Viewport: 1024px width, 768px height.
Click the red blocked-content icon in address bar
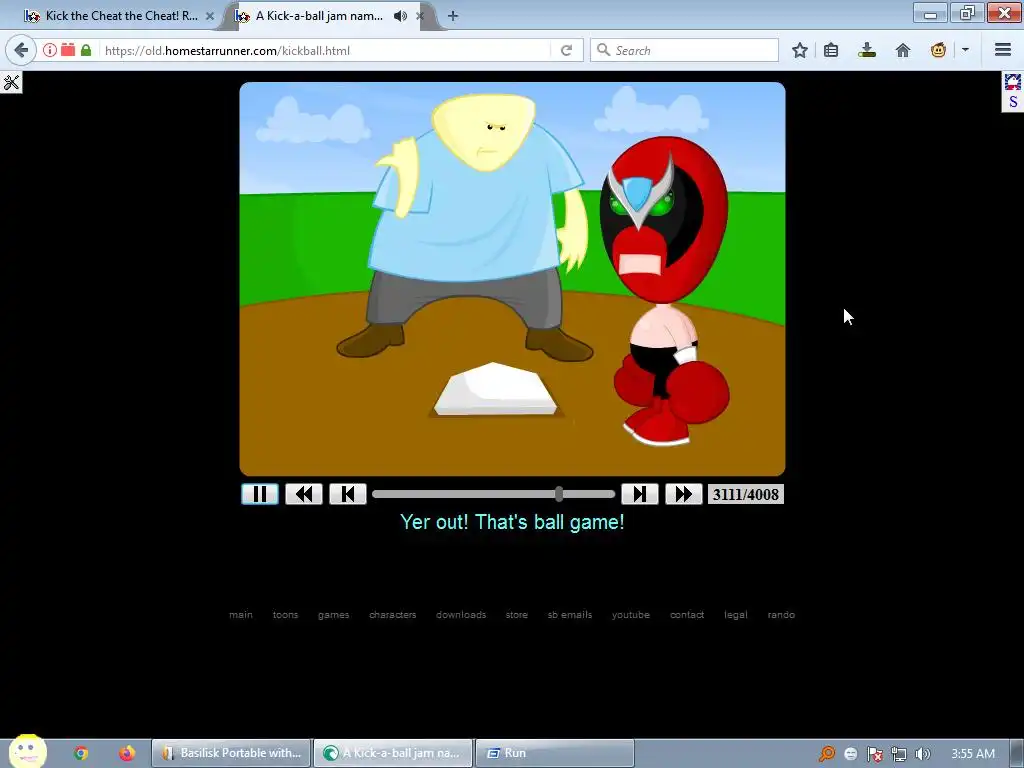click(x=68, y=50)
